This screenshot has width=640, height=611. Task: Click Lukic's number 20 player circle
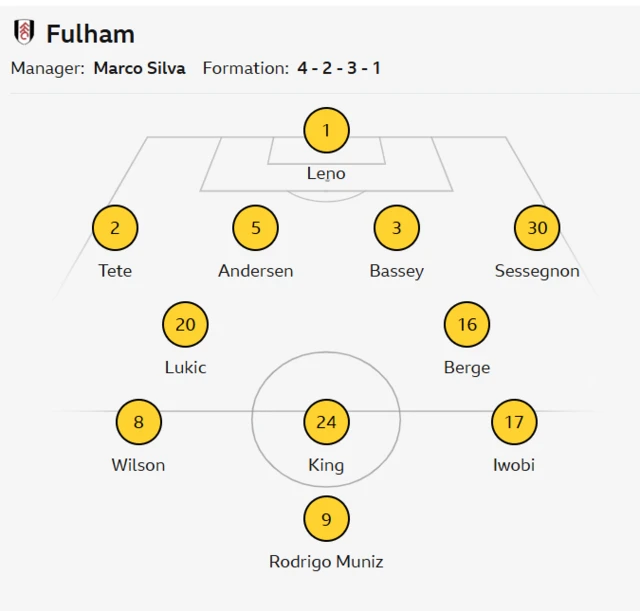coord(185,325)
